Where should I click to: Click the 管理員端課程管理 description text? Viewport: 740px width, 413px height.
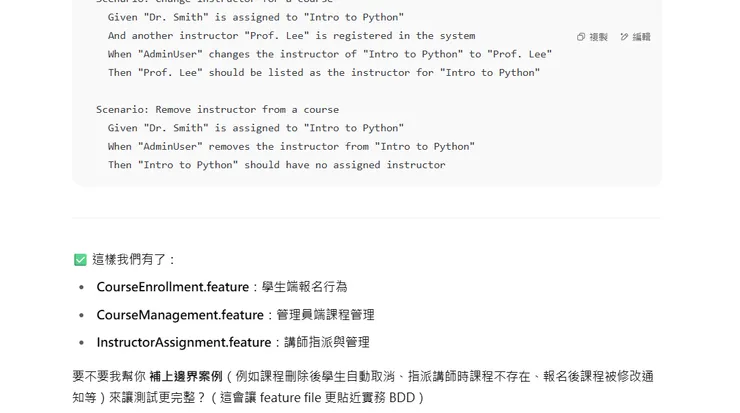coord(325,315)
